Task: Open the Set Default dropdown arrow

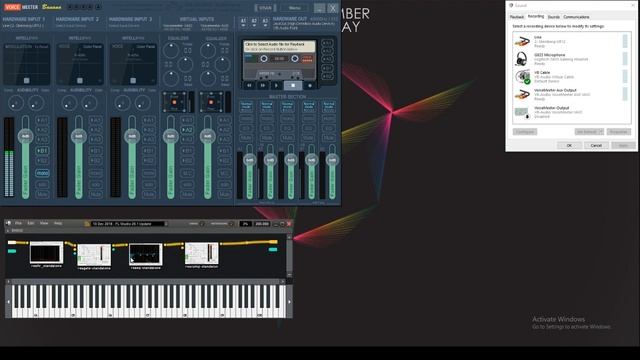Action: pyautogui.click(x=600, y=132)
